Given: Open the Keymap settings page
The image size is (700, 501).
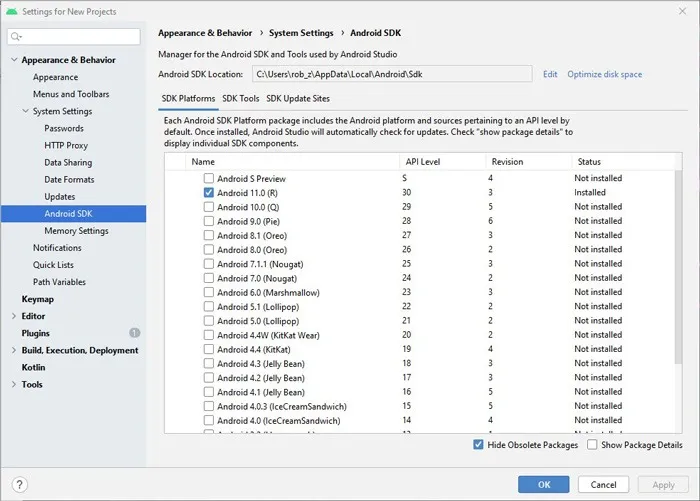Looking at the screenshot, I should (38, 299).
